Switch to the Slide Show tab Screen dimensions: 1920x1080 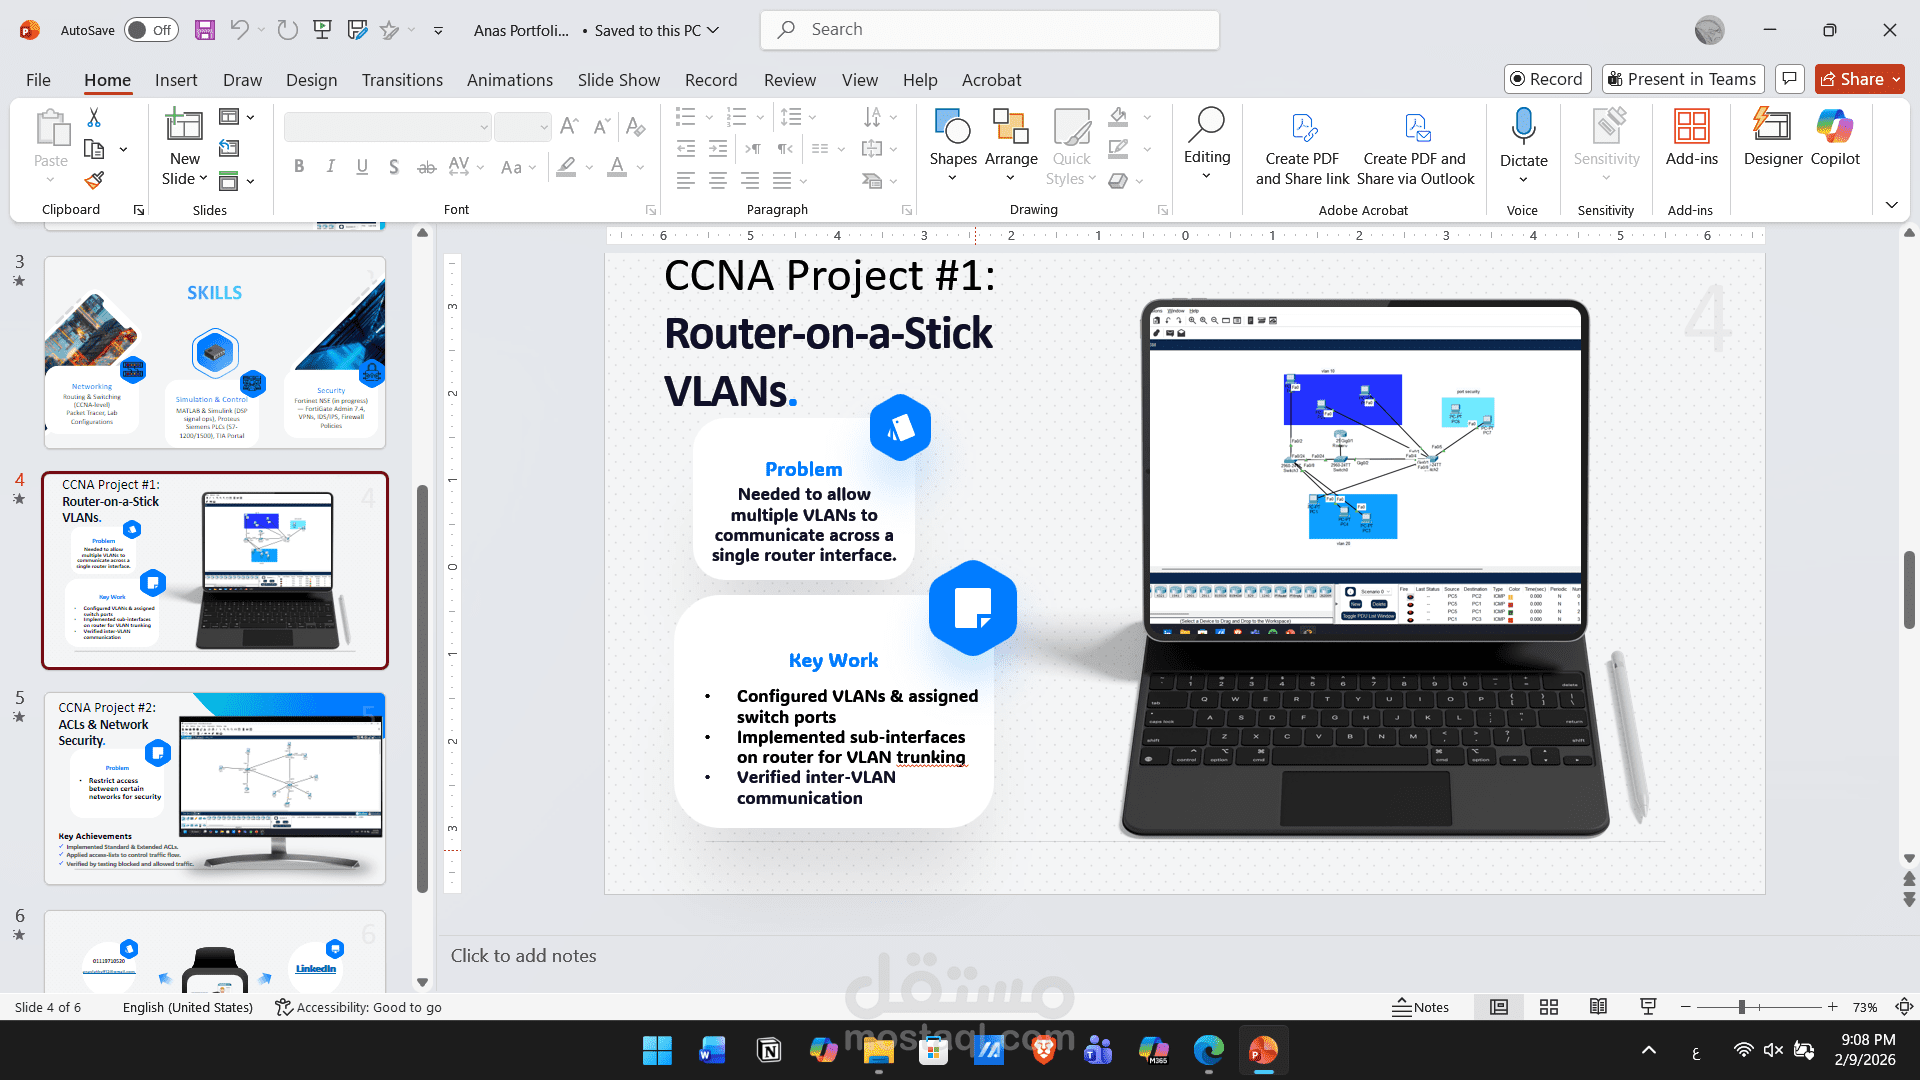(x=619, y=80)
